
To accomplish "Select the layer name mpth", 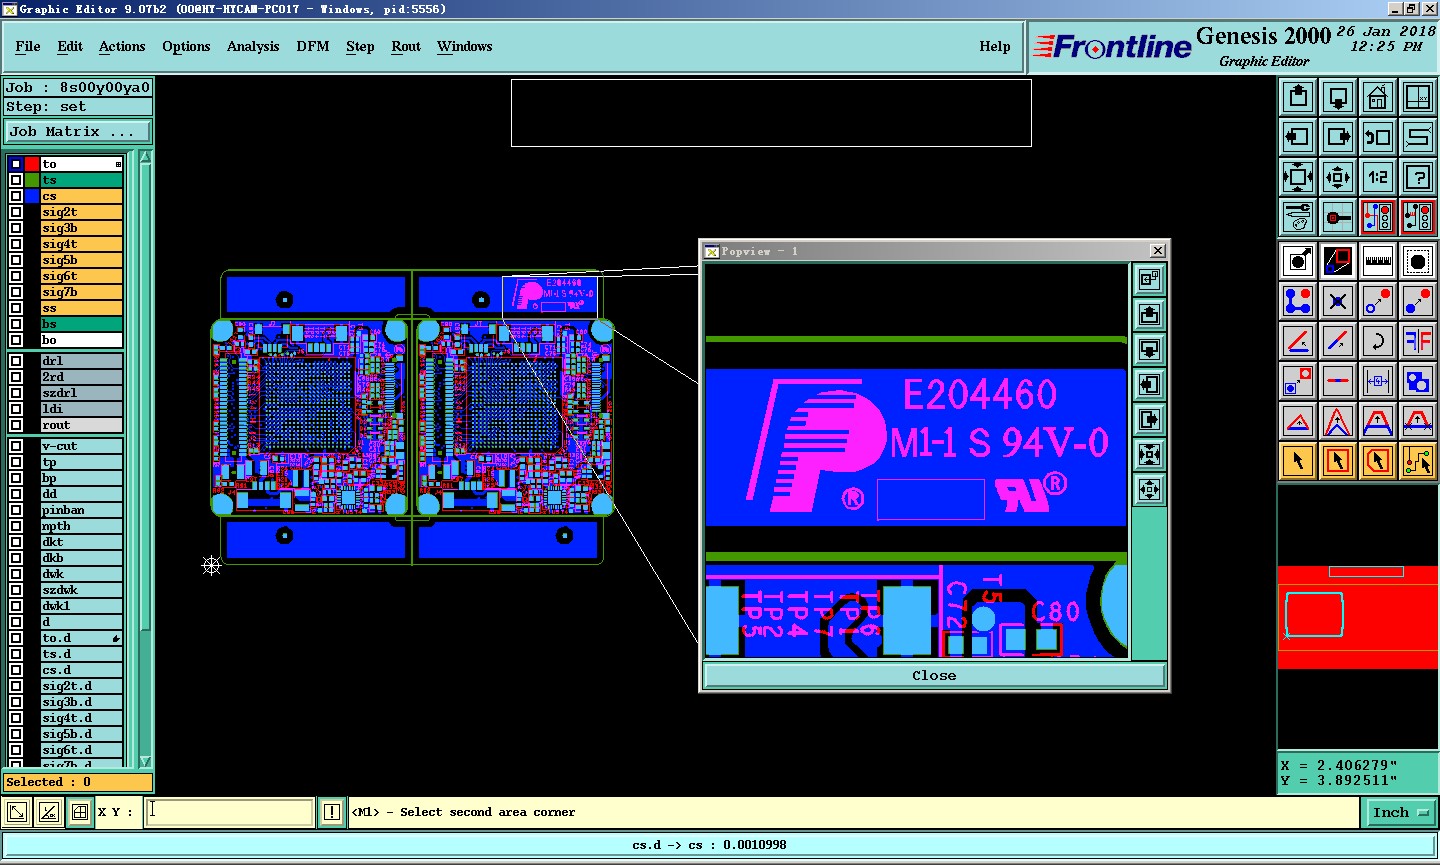I will 81,526.
